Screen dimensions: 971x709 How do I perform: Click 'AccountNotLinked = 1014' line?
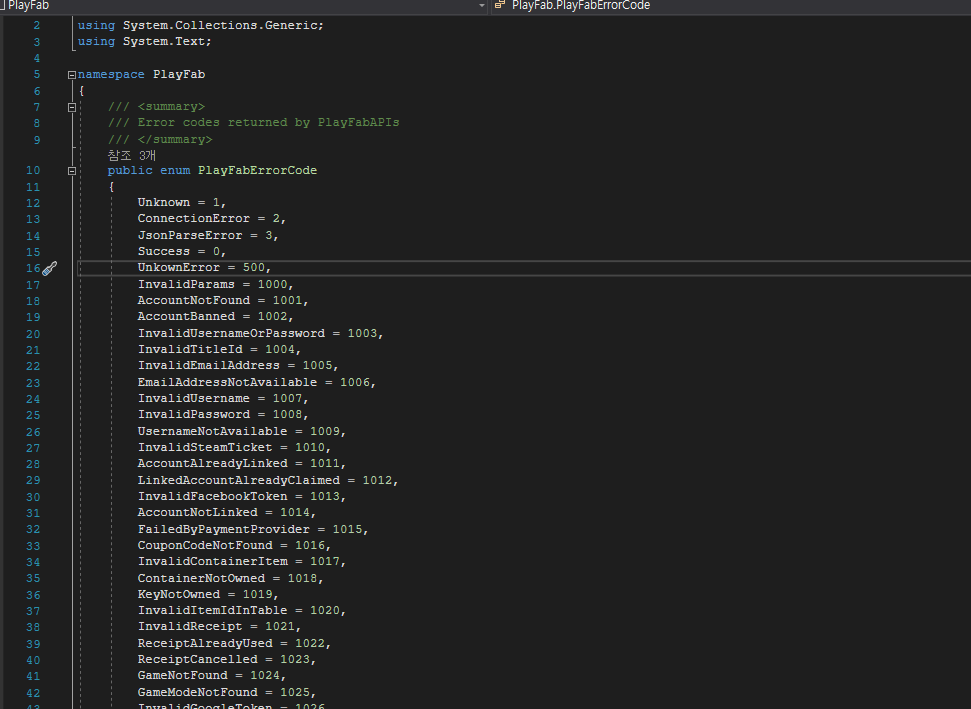click(227, 512)
